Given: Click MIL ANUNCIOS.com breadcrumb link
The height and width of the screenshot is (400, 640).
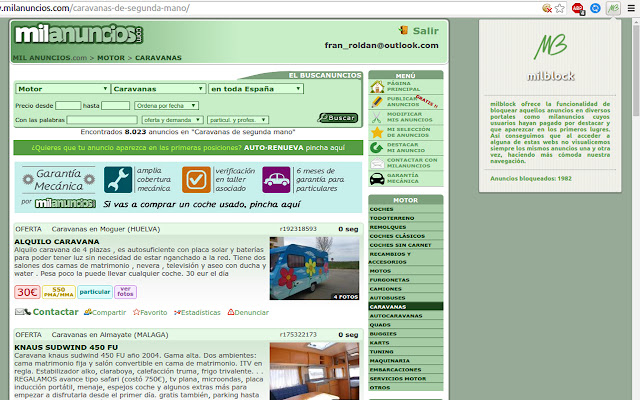Looking at the screenshot, I should 50,58.
